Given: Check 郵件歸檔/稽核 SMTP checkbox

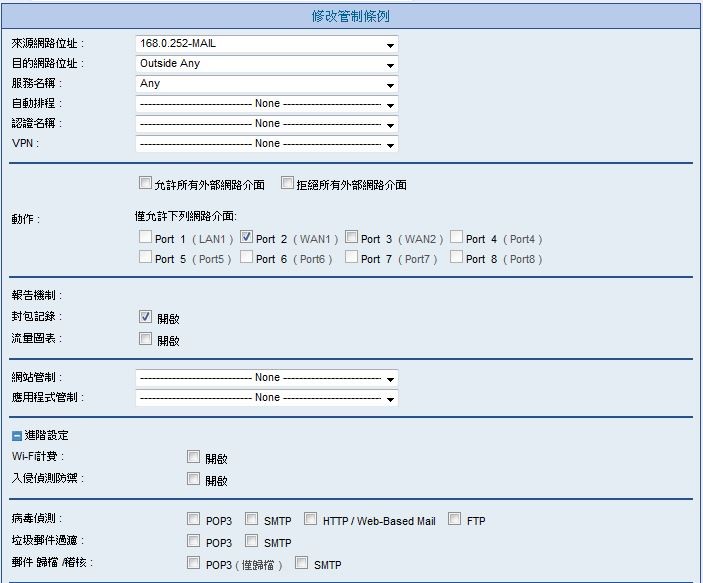Looking at the screenshot, I should (x=301, y=562).
